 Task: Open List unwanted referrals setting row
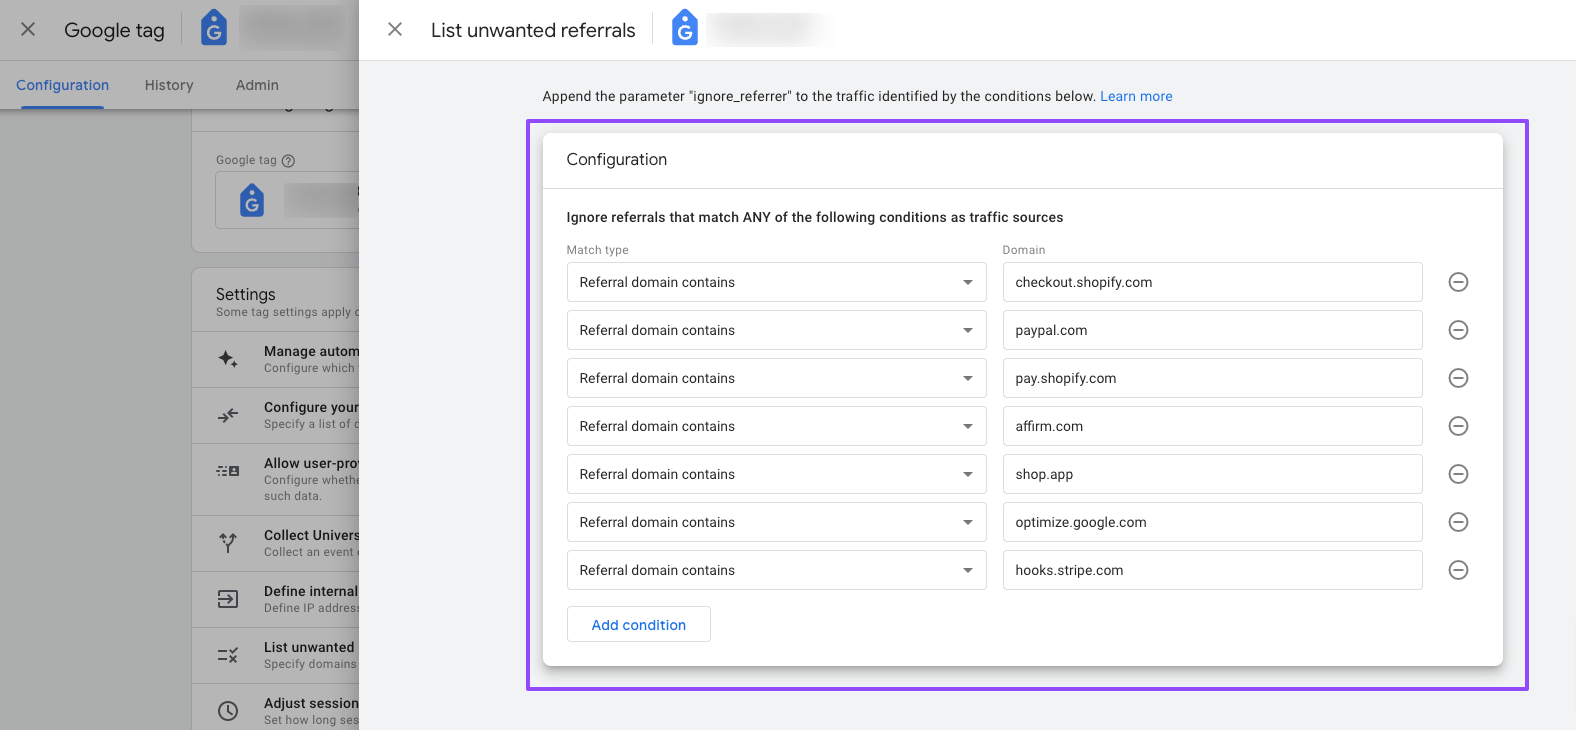click(275, 655)
